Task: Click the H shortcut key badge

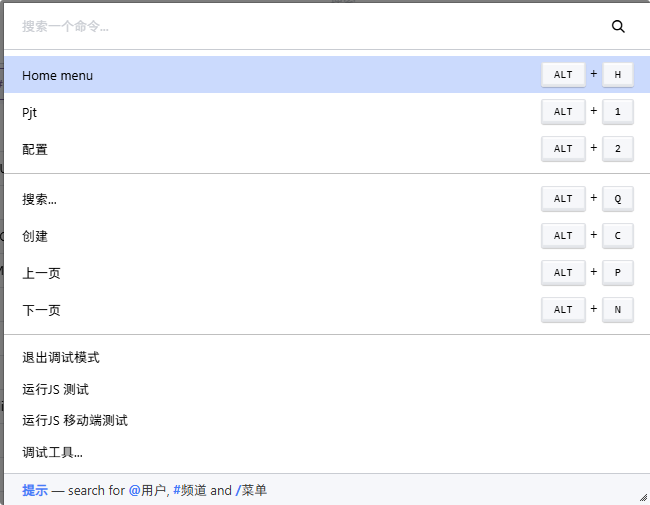Action: coord(618,75)
